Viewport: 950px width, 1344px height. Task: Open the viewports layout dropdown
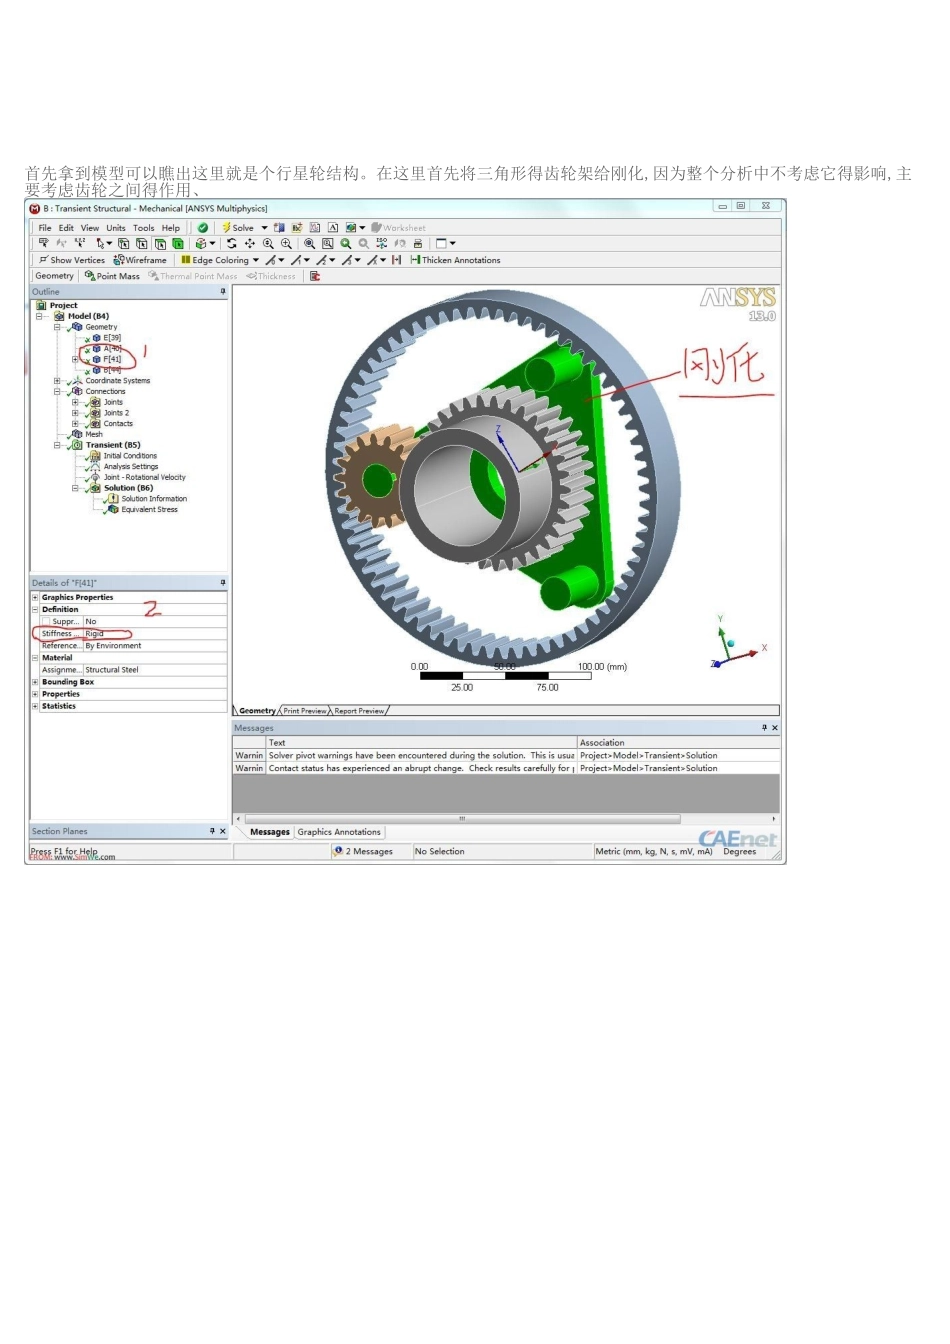[452, 243]
